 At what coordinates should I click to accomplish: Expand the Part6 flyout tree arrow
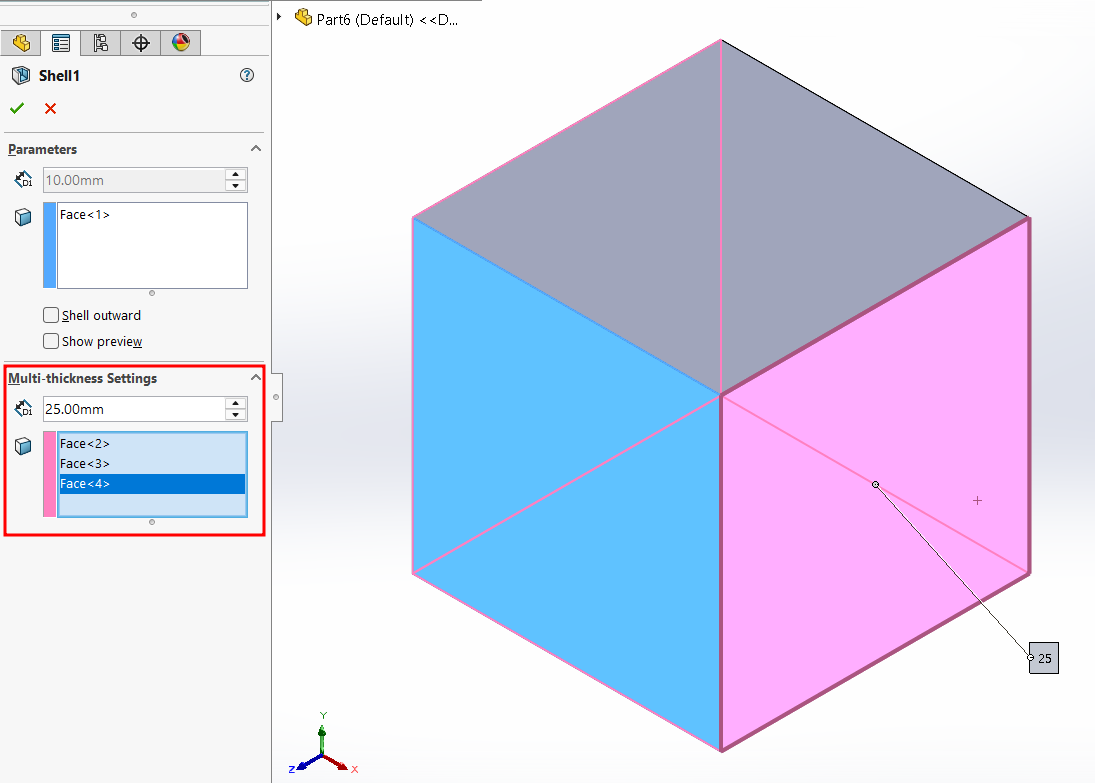point(279,18)
